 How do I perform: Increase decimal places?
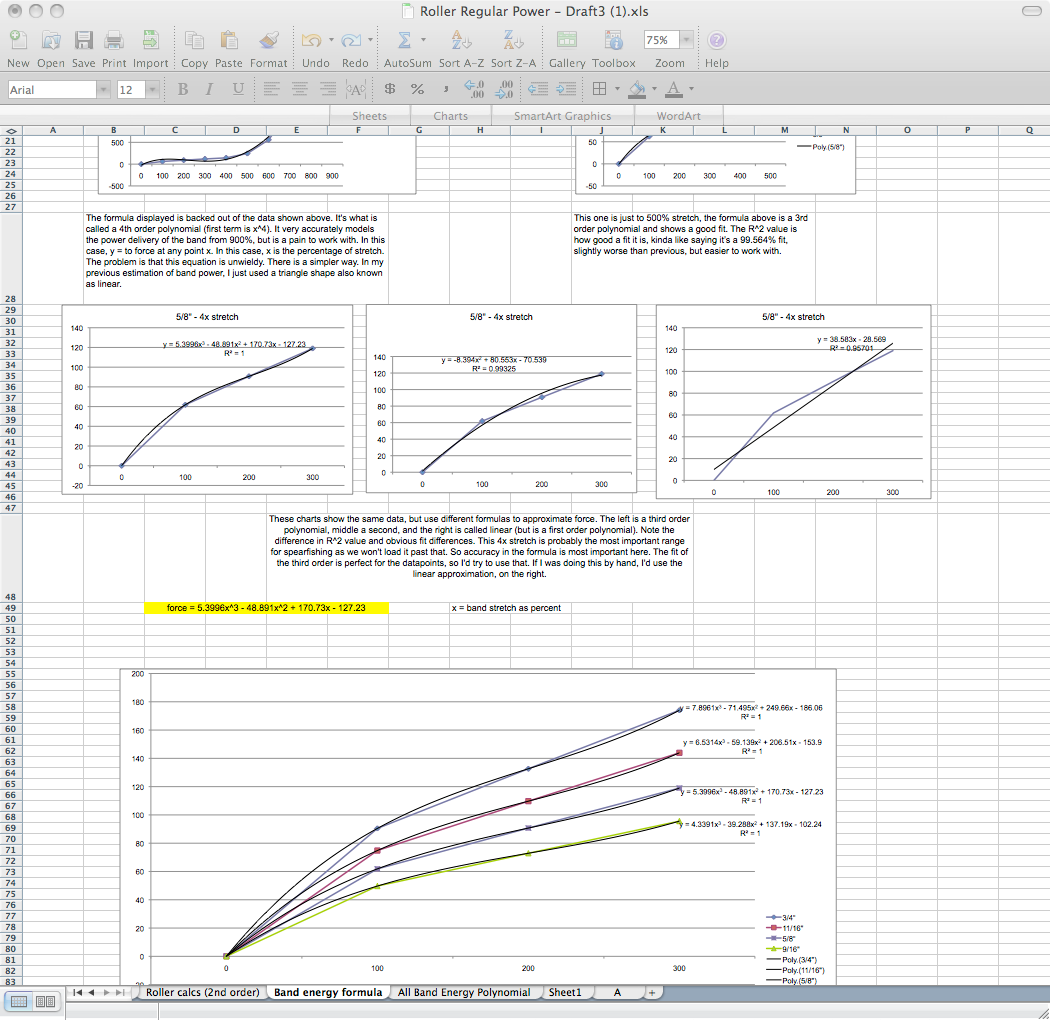pyautogui.click(x=474, y=89)
